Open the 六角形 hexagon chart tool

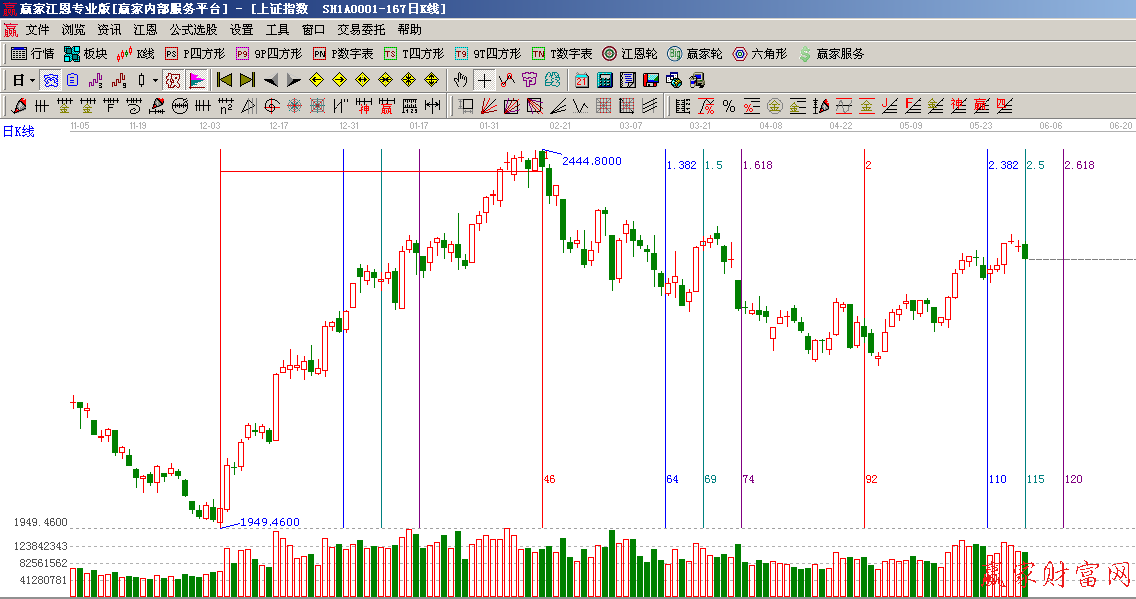click(761, 54)
